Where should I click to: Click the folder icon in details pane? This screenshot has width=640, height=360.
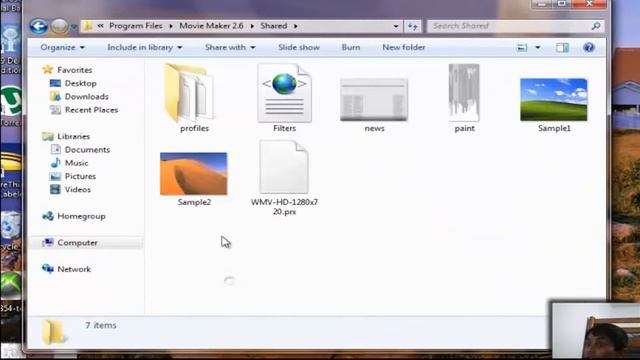pos(53,331)
